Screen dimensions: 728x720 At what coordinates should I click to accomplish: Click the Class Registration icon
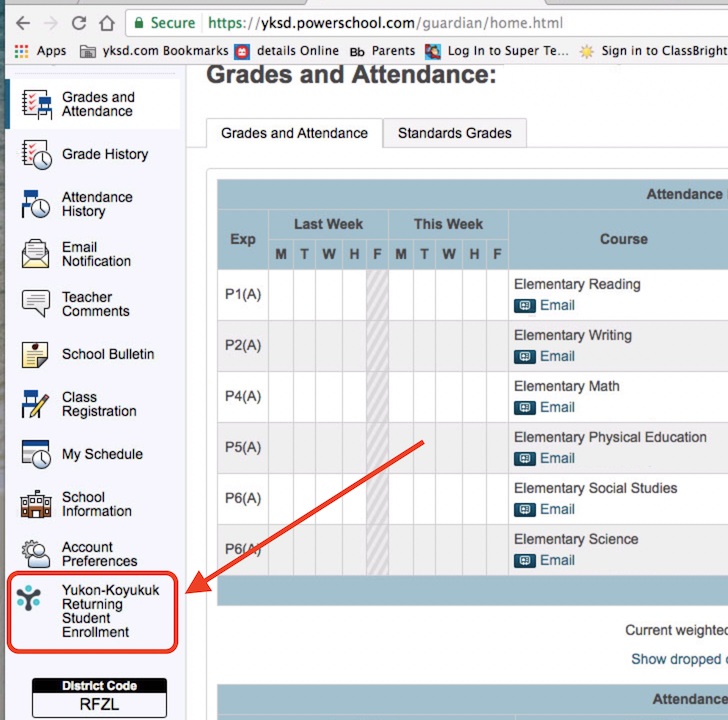click(36, 404)
